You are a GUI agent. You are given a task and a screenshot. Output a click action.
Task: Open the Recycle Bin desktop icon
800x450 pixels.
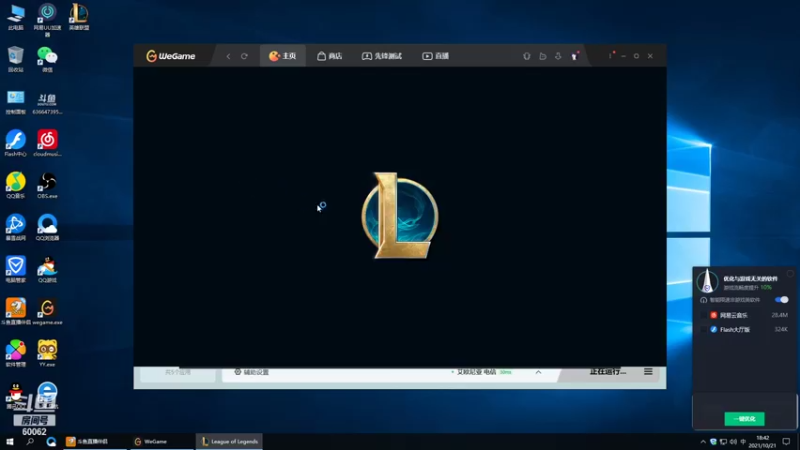[x=16, y=59]
